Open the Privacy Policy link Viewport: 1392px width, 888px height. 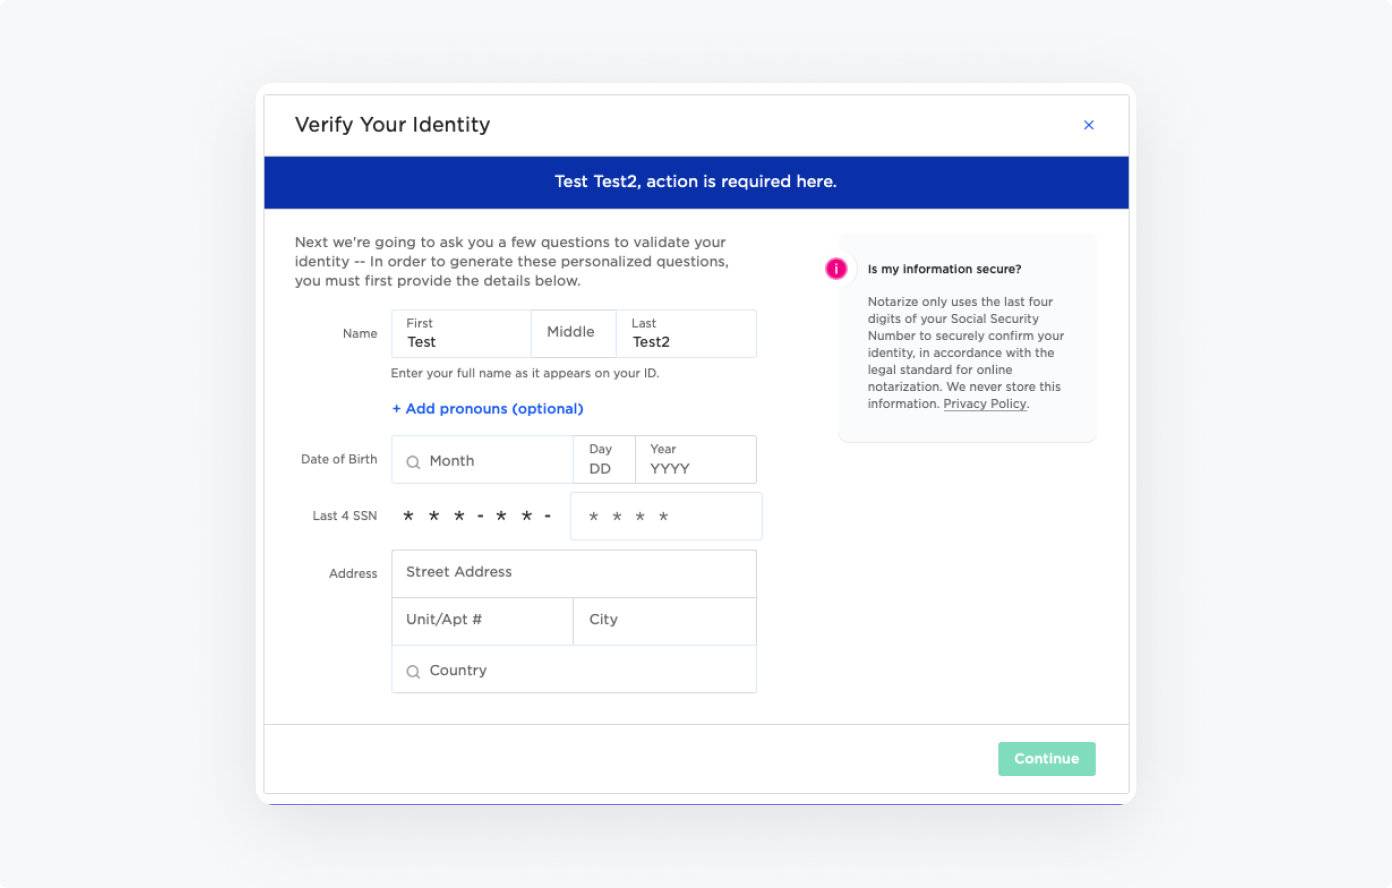point(985,404)
